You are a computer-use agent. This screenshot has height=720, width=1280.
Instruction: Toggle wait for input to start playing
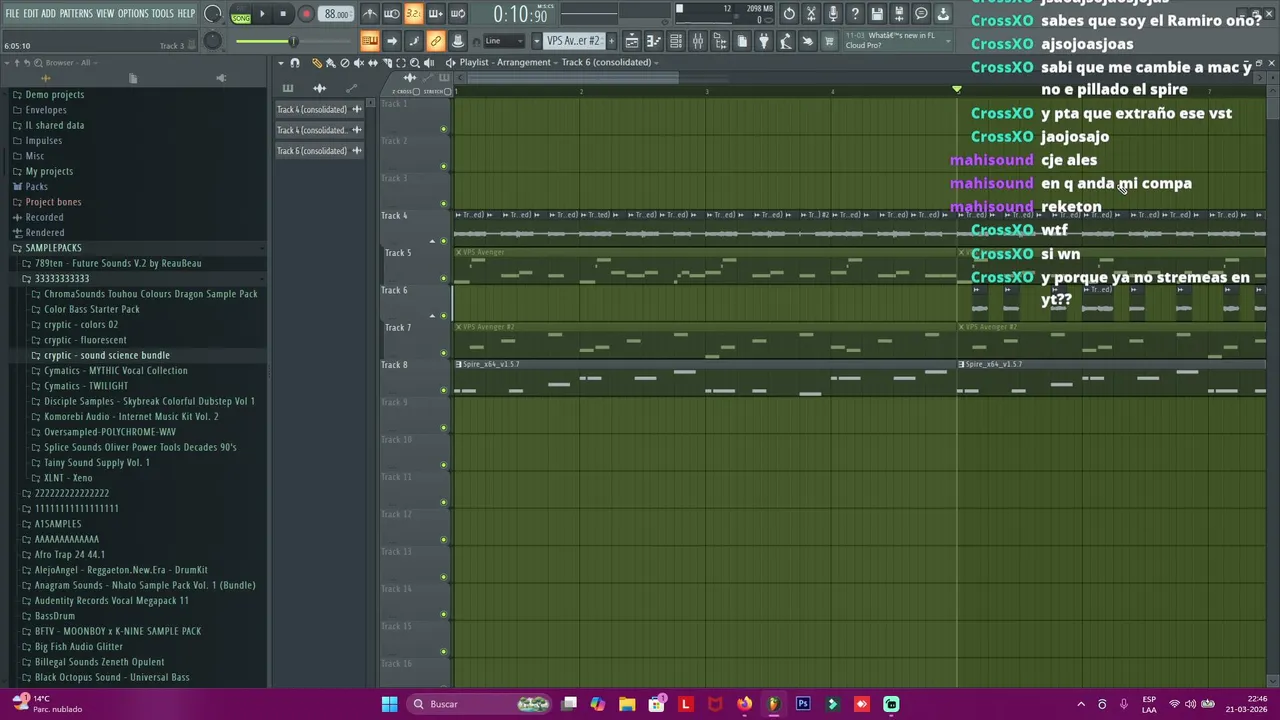[392, 14]
